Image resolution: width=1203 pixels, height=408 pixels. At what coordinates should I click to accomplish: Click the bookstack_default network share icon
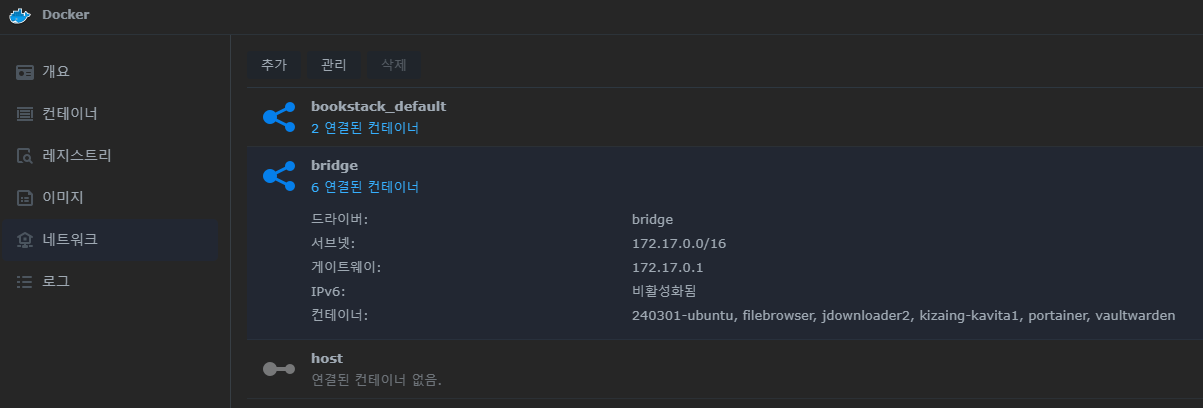[x=278, y=117]
